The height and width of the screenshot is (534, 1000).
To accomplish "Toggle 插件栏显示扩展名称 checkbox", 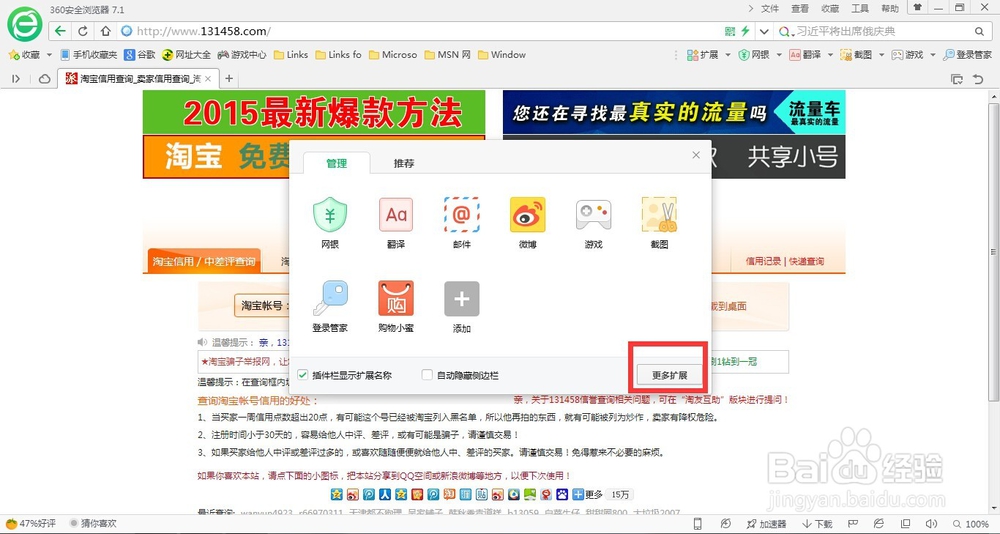I will [303, 375].
